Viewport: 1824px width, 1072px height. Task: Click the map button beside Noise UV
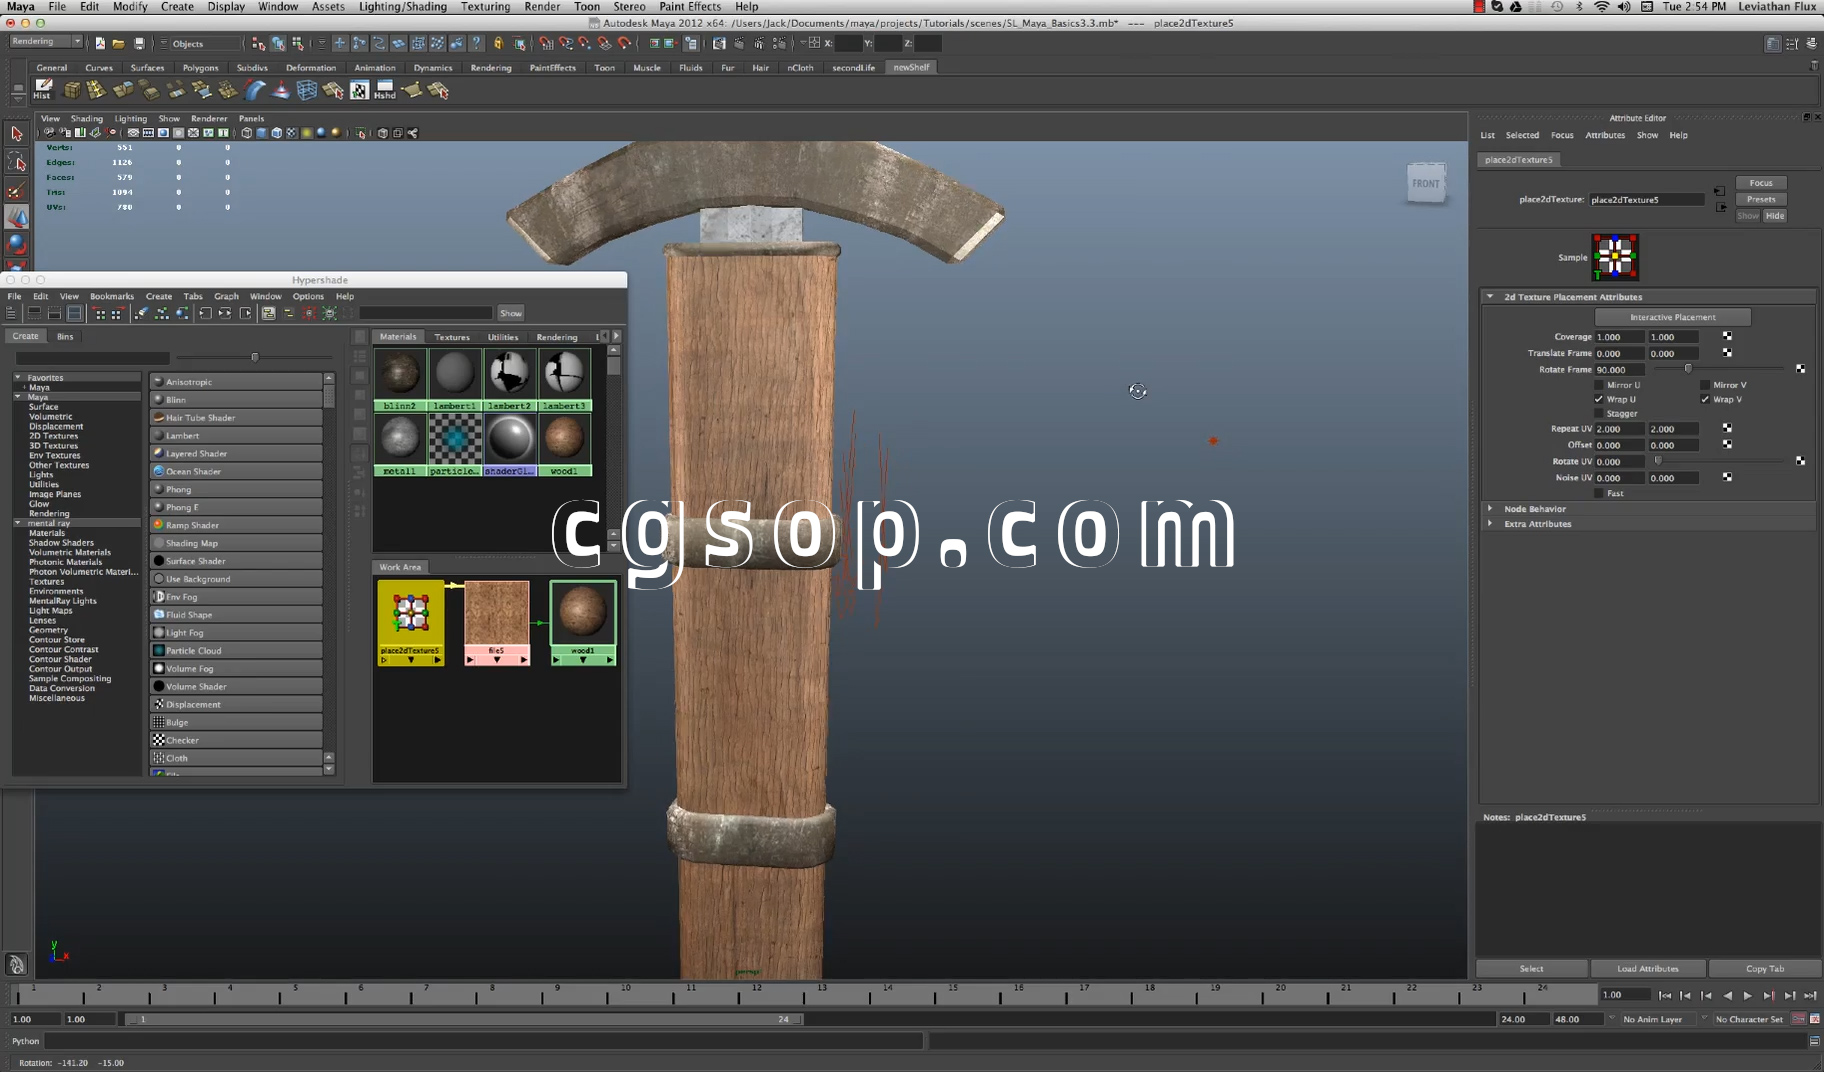click(x=1727, y=477)
